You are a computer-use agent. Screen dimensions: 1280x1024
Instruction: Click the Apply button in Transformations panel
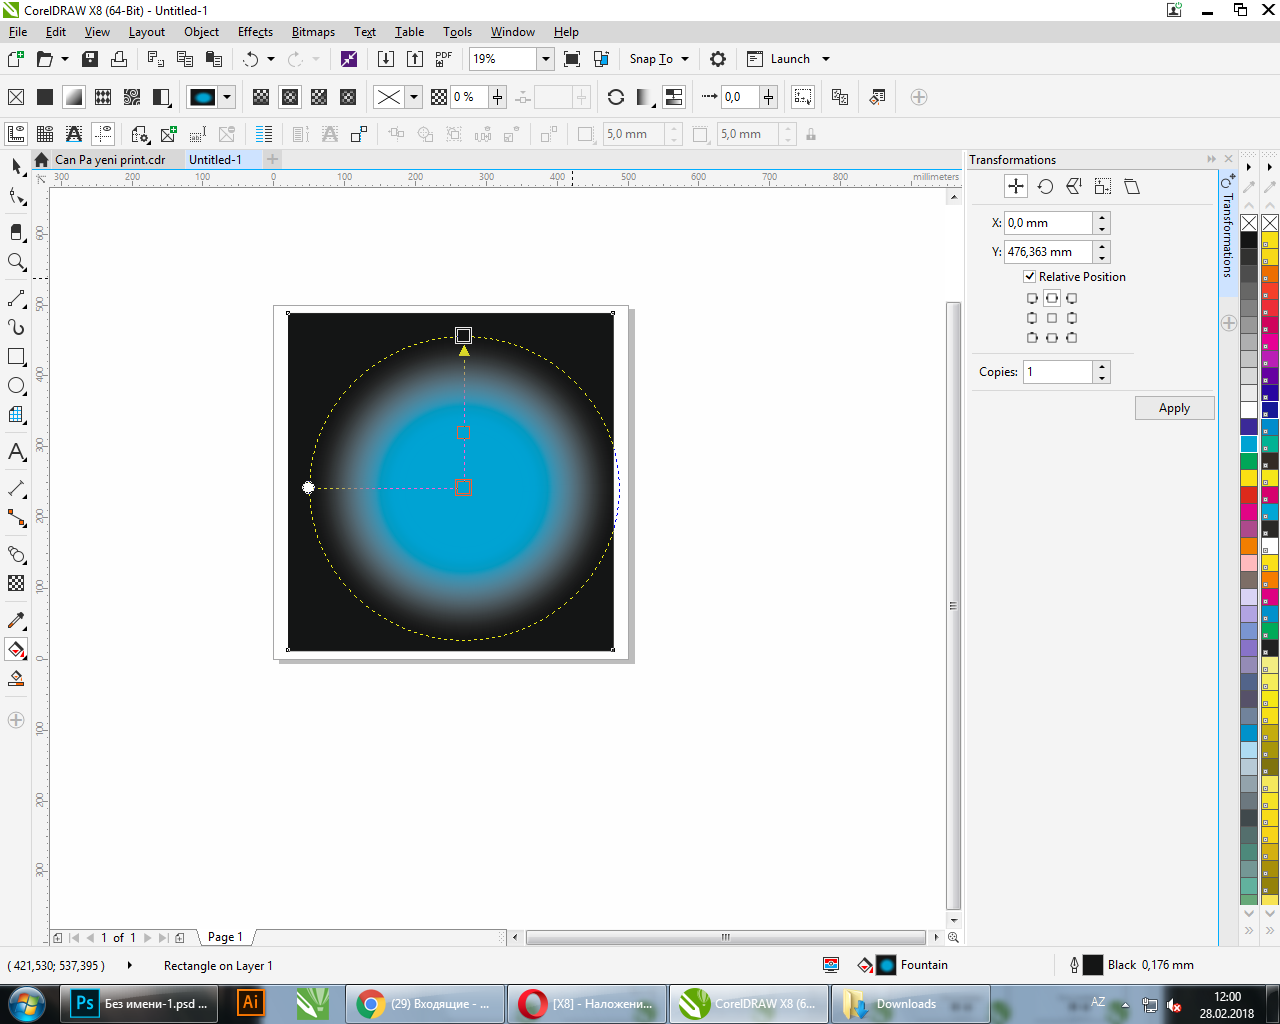tap(1174, 407)
